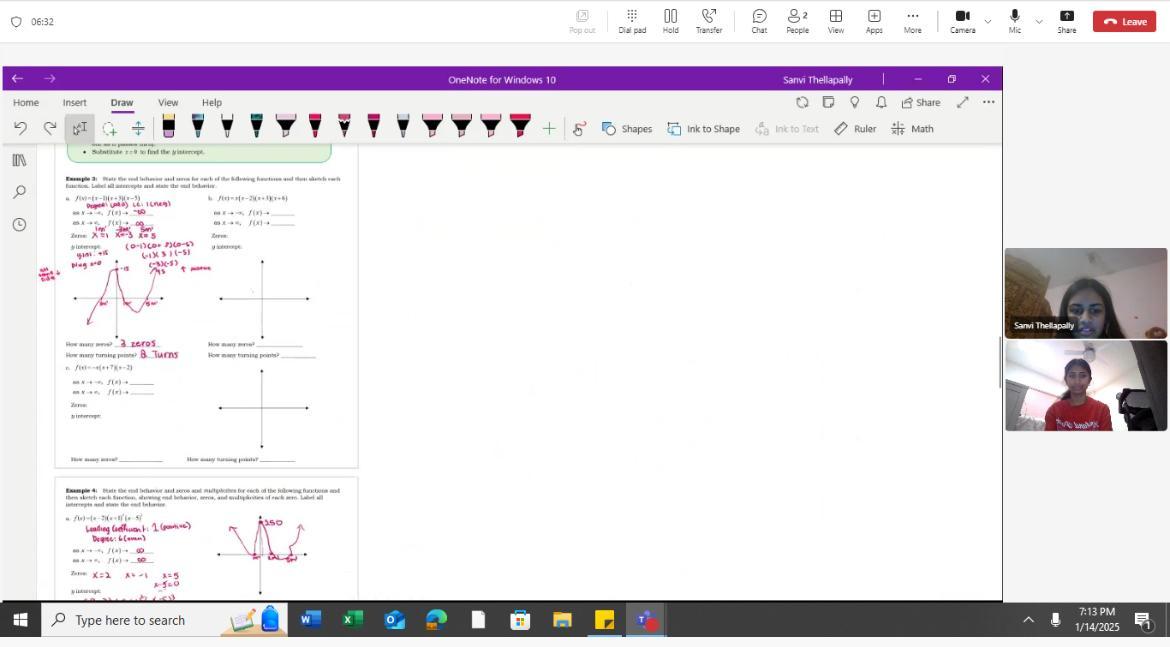Go back with OneNote back arrow

[x=17, y=78]
